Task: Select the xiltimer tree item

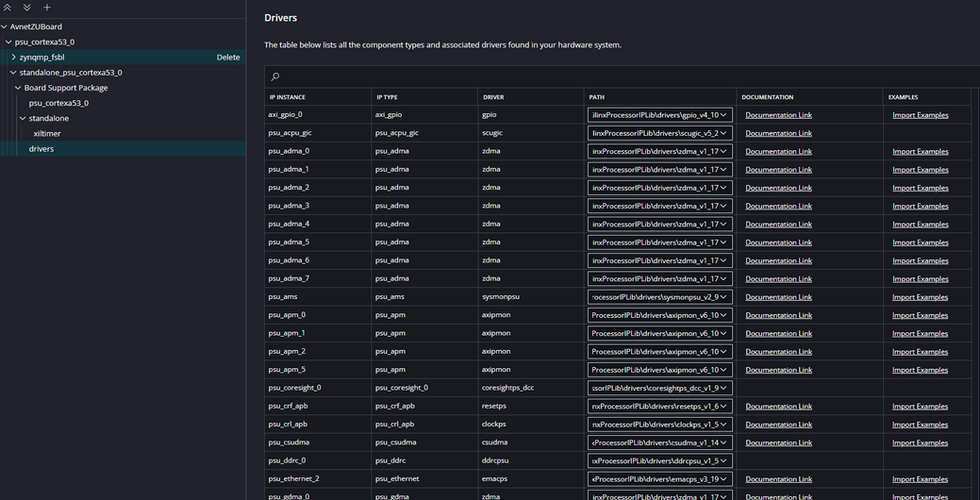Action: point(47,133)
